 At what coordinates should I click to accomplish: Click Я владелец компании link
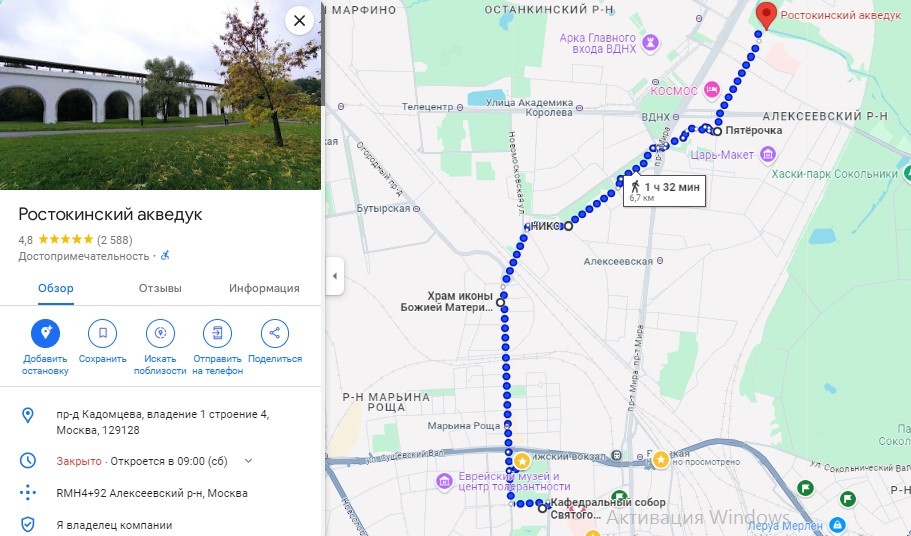coord(114,525)
